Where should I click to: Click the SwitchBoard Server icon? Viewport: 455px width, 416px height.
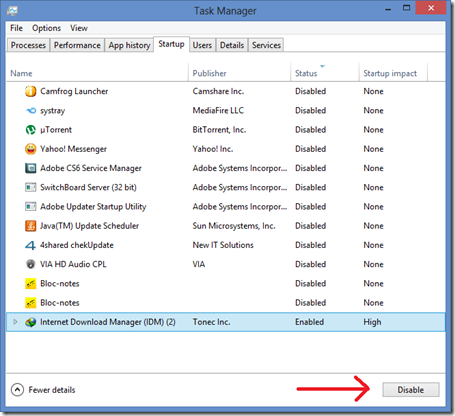point(31,187)
